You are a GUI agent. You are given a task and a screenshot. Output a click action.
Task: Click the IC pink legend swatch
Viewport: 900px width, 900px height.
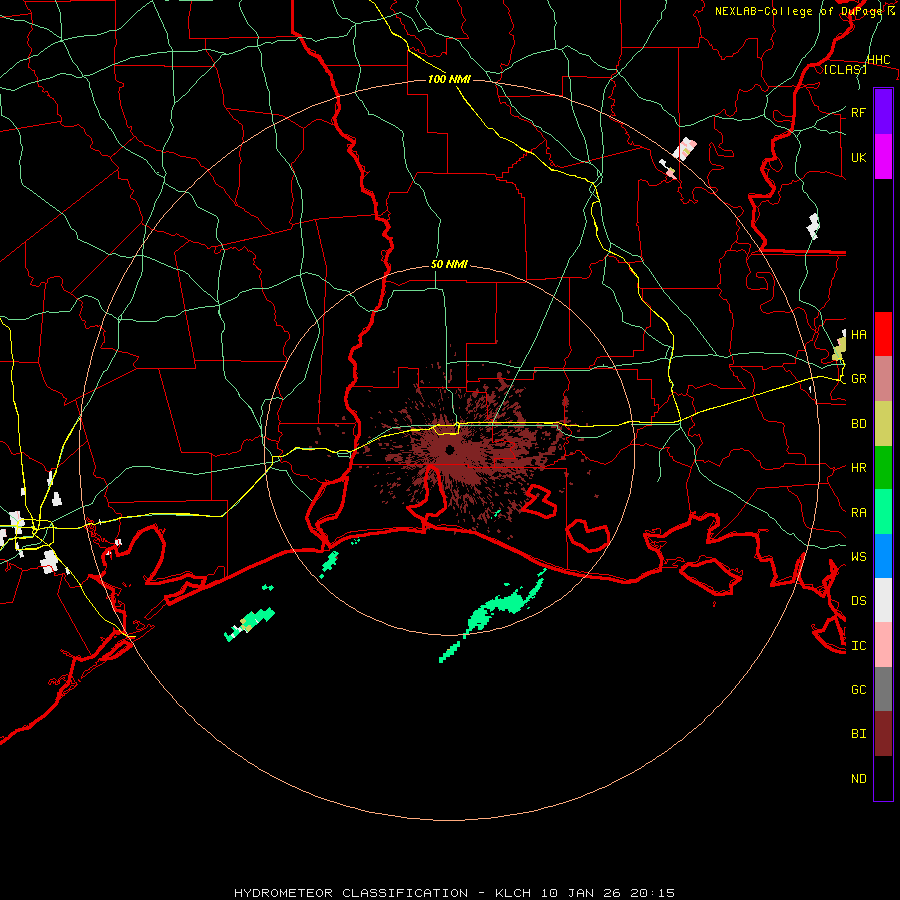coord(883,645)
